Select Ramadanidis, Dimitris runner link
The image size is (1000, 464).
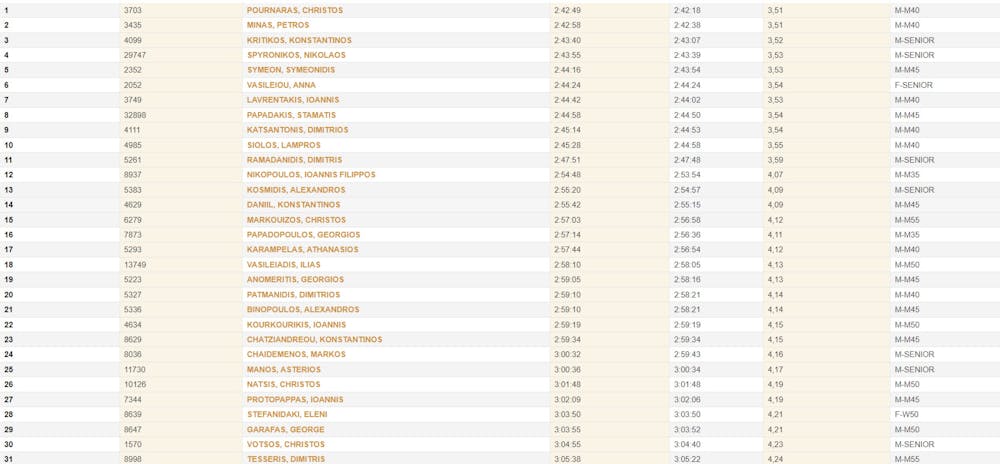pos(294,160)
